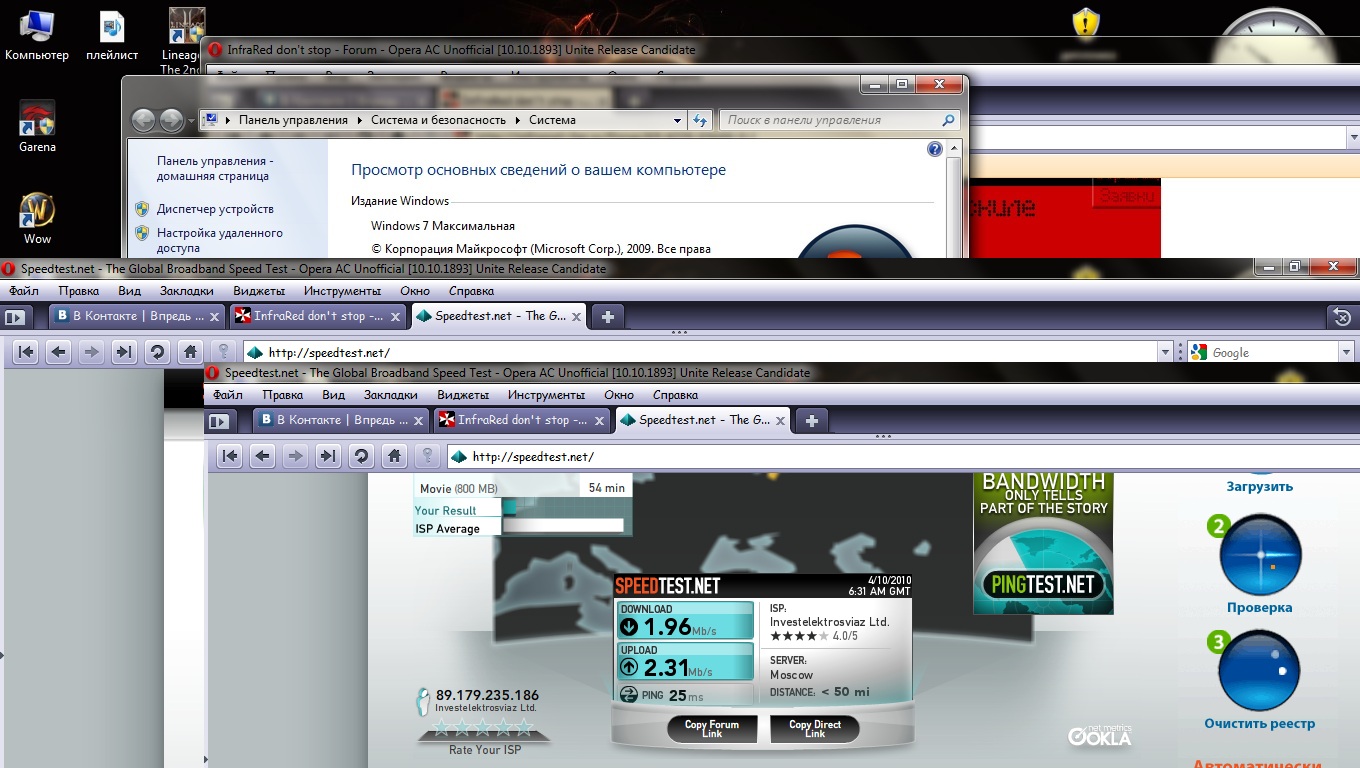1360x768 pixels.
Task: Open new tab in rear Opera window
Action: [x=607, y=316]
